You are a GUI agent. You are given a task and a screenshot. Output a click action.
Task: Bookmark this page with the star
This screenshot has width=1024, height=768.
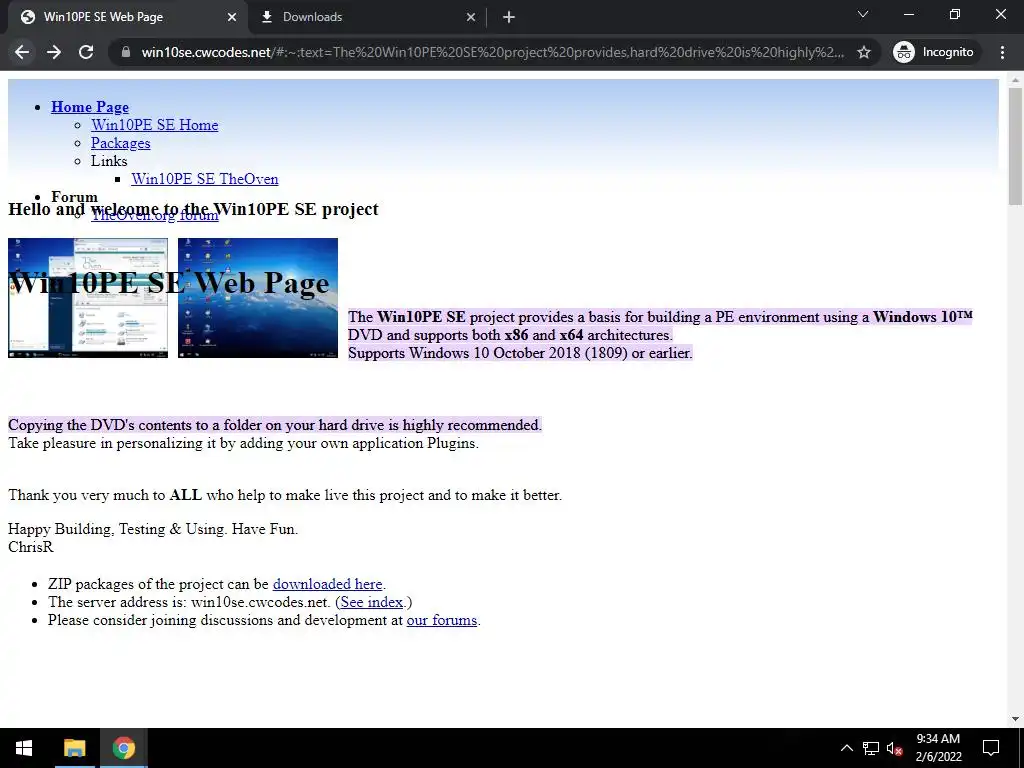tap(864, 52)
